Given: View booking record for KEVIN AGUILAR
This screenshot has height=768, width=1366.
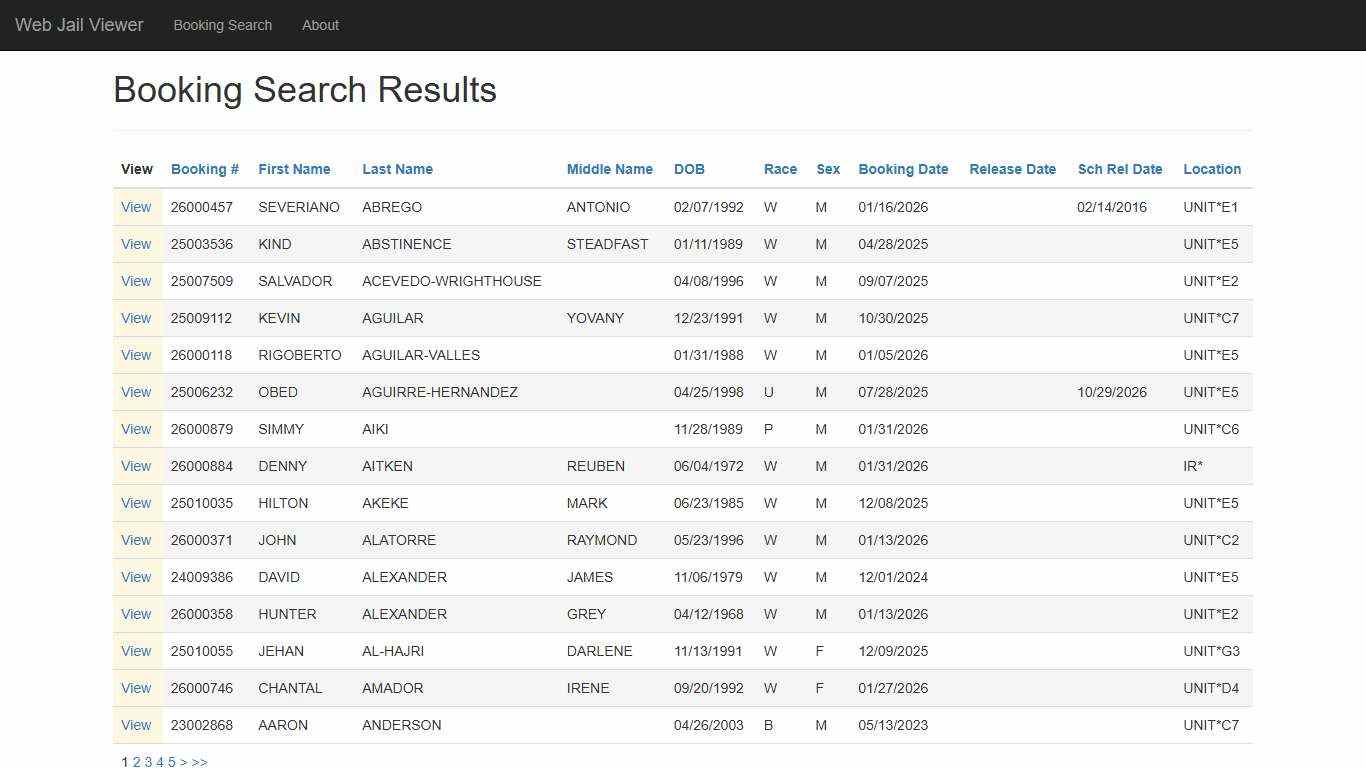Looking at the screenshot, I should click(x=136, y=318).
